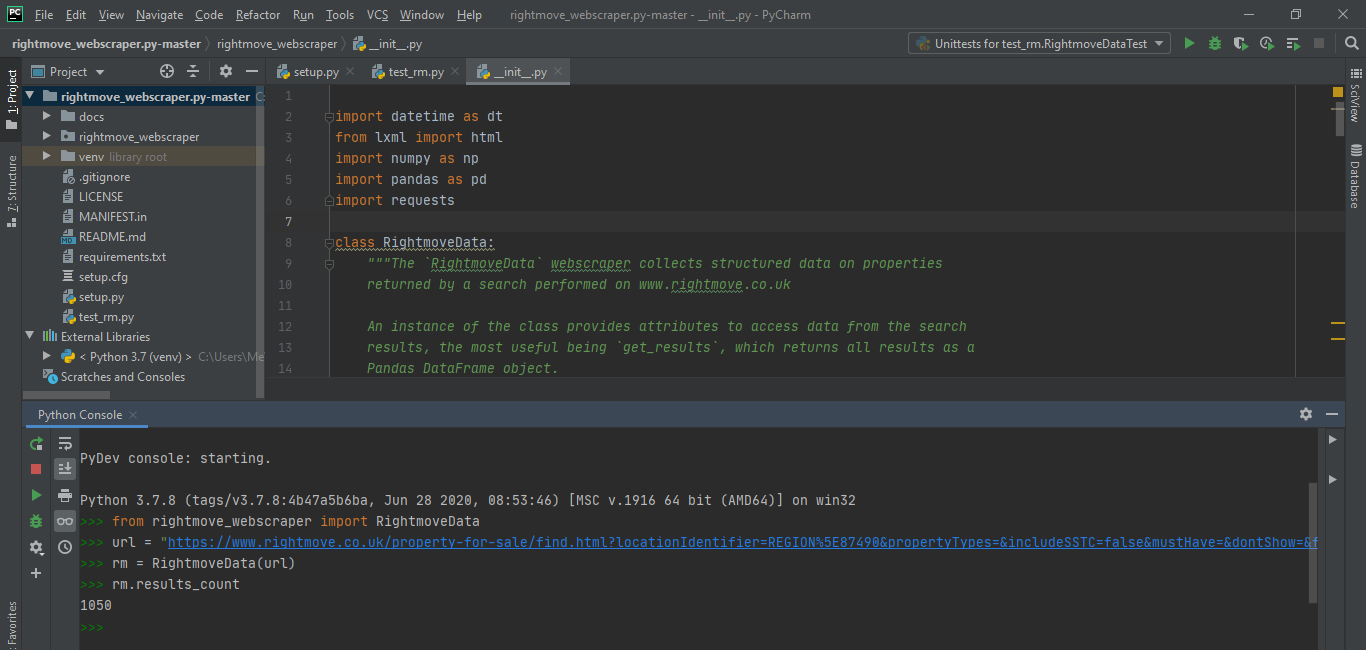This screenshot has width=1366, height=650.
Task: Open Python Console tool window settings gear
Action: tap(1306, 414)
